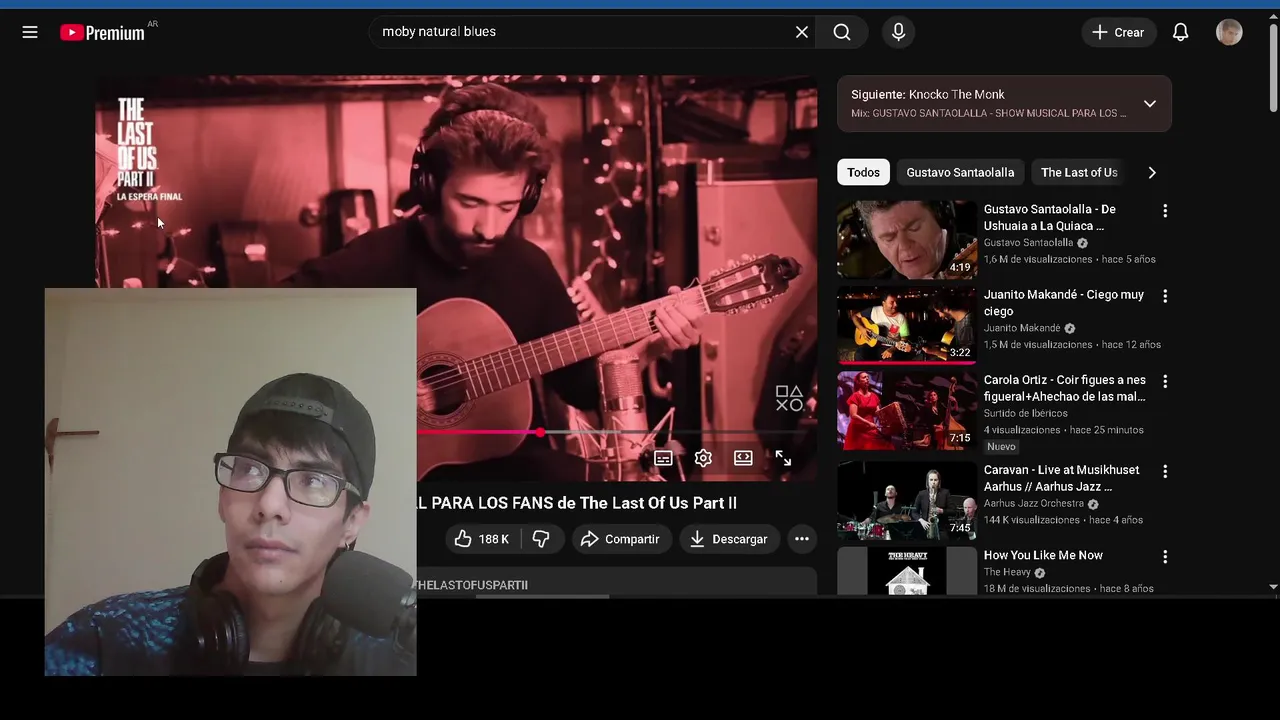Switch to theater mode view
This screenshot has height=720, width=1280.
coord(743,458)
